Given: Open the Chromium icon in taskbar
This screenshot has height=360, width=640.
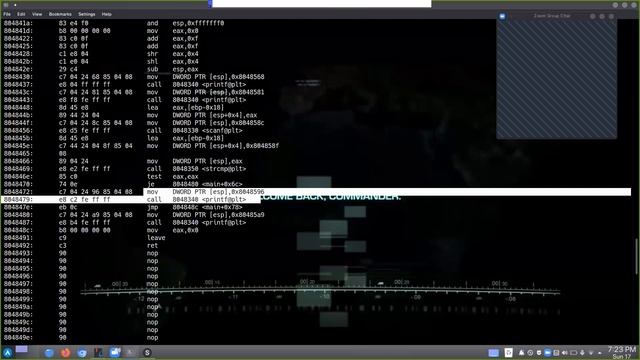Looking at the screenshot, I should point(82,353).
